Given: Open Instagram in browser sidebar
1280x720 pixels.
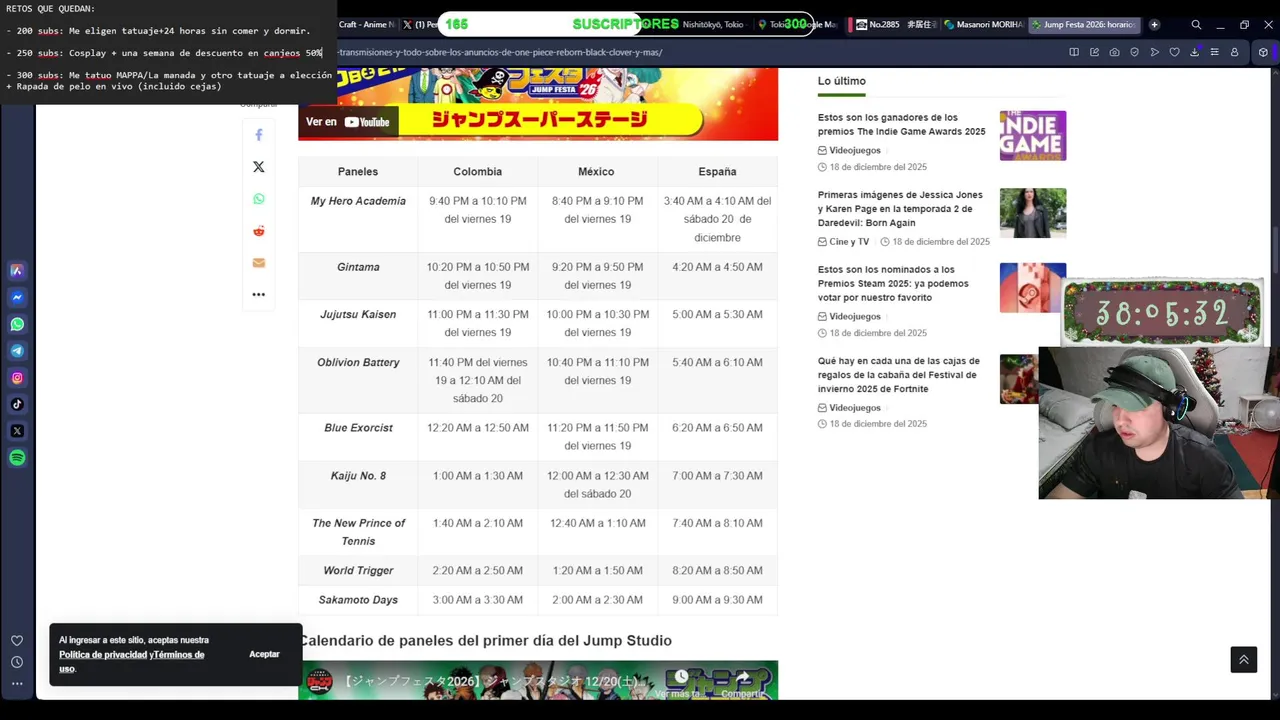Looking at the screenshot, I should [x=17, y=378].
